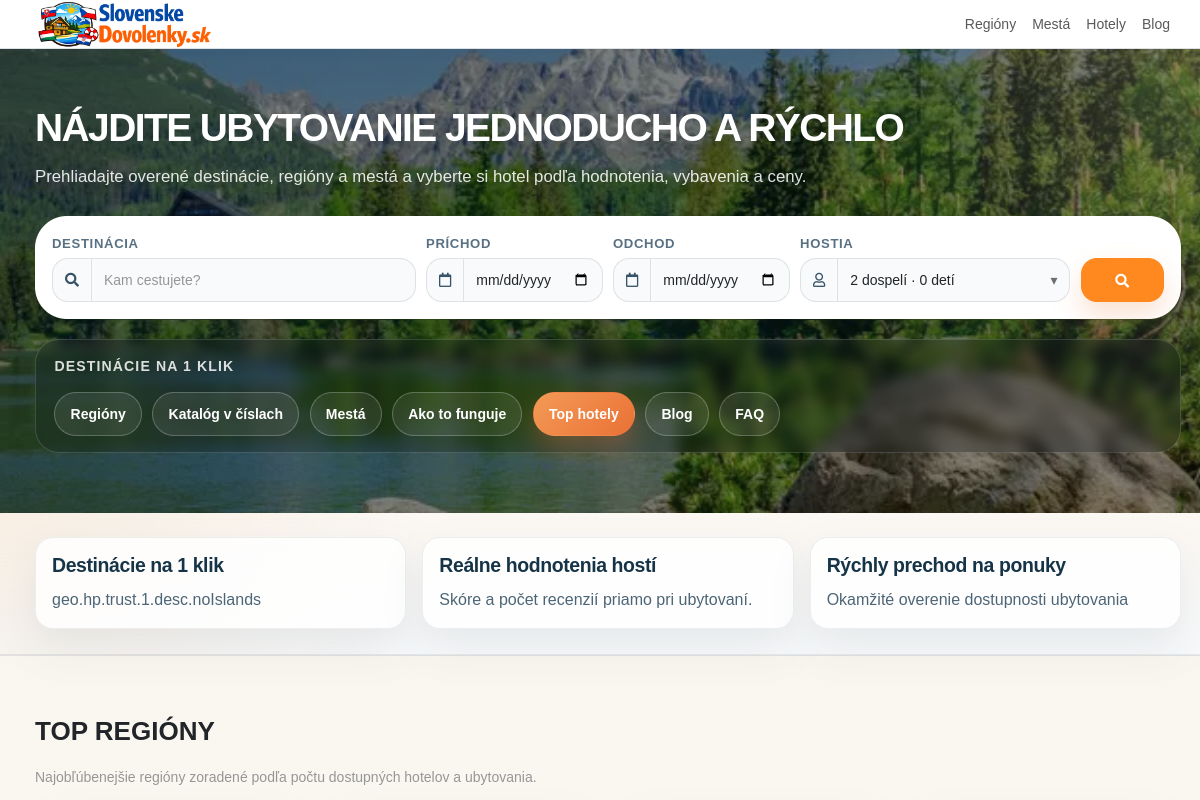Click the TOP REGIÓNY heading

coord(125,731)
